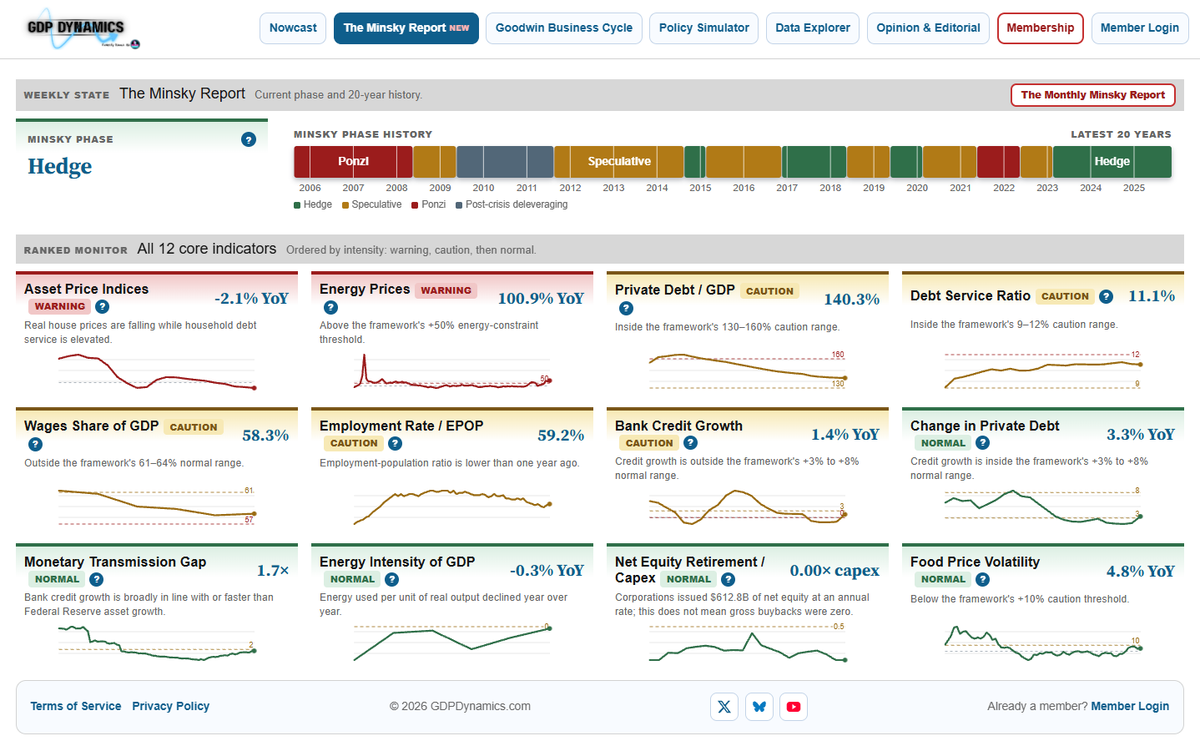The height and width of the screenshot is (746, 1200).
Task: Click the green Hedge segment 2024
Action: coord(1112,161)
